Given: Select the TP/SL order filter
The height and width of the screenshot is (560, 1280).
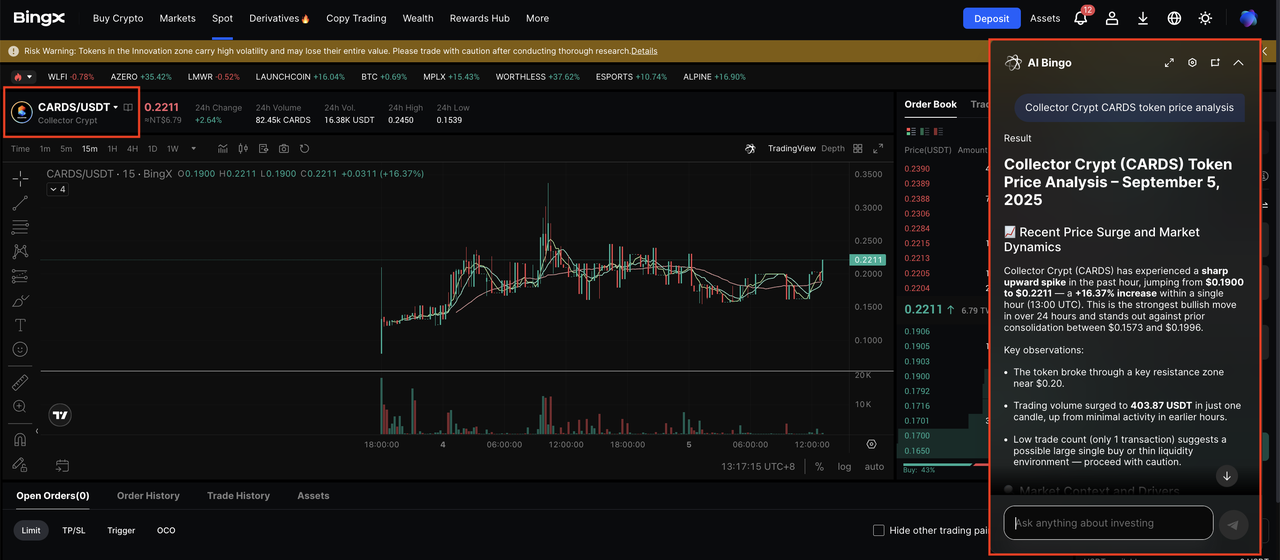Looking at the screenshot, I should pyautogui.click(x=74, y=530).
